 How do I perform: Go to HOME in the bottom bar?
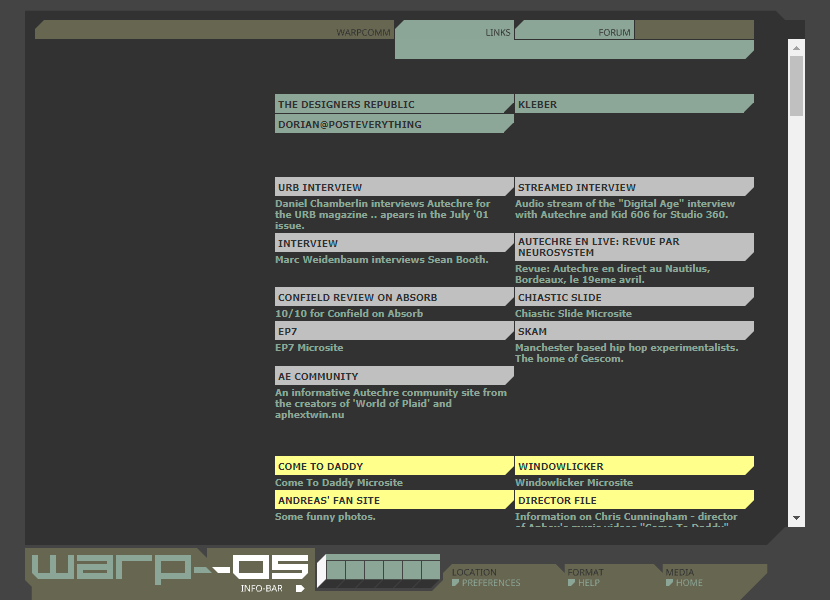(689, 583)
